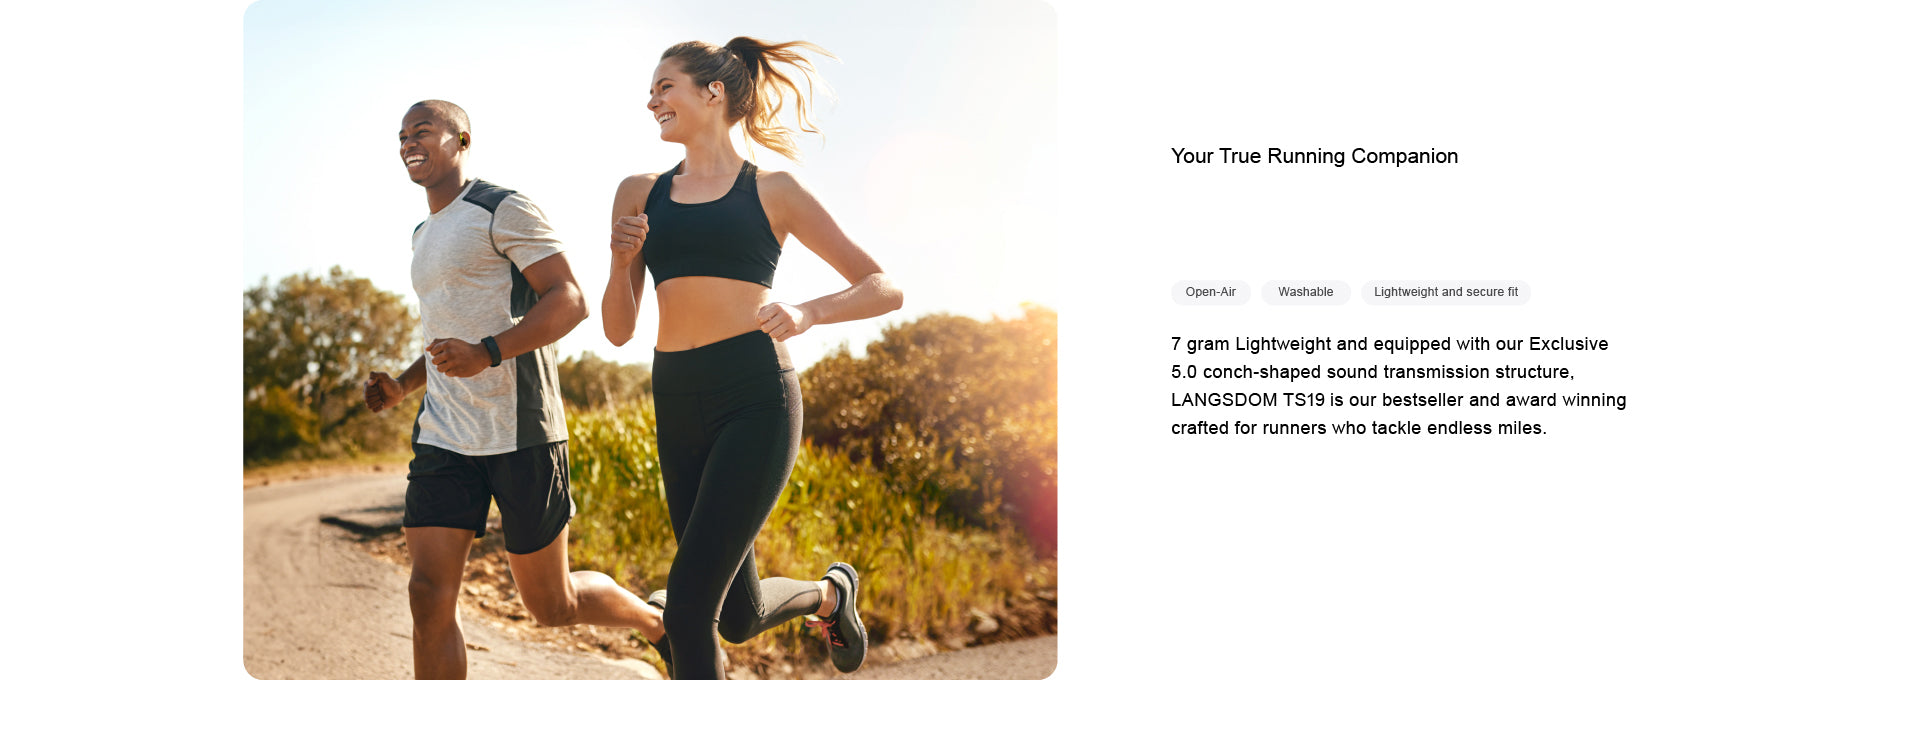Click the woman's black sports top
Viewport: 1920px width, 745px height.
(710, 225)
